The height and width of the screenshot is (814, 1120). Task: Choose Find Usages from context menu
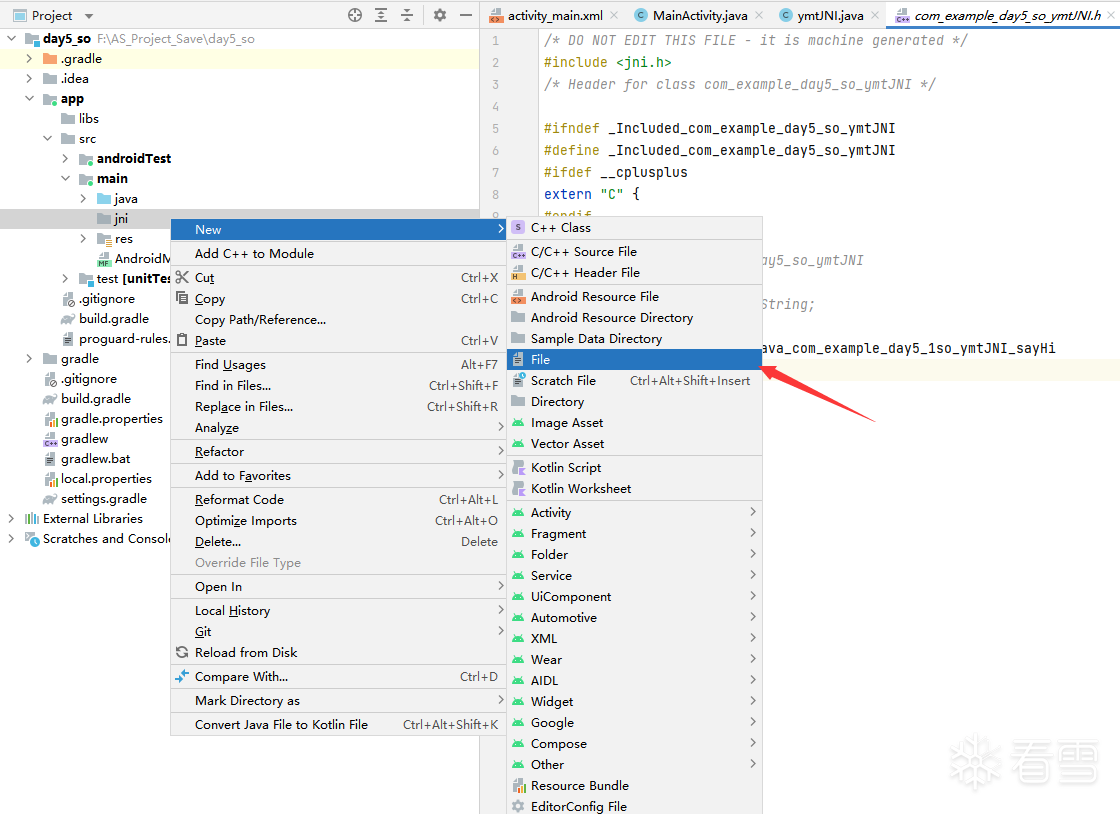tap(338, 365)
